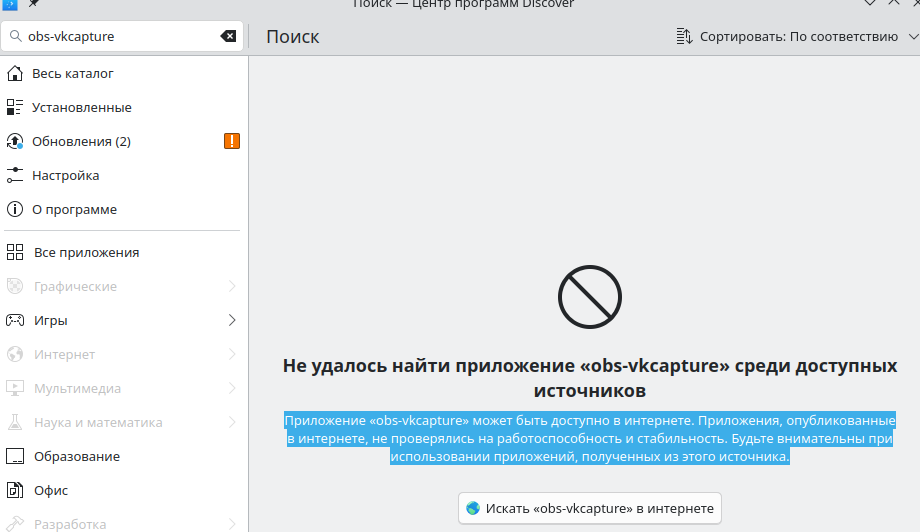
Task: Click the heading Не удалось найти приложение
Action: (590, 378)
